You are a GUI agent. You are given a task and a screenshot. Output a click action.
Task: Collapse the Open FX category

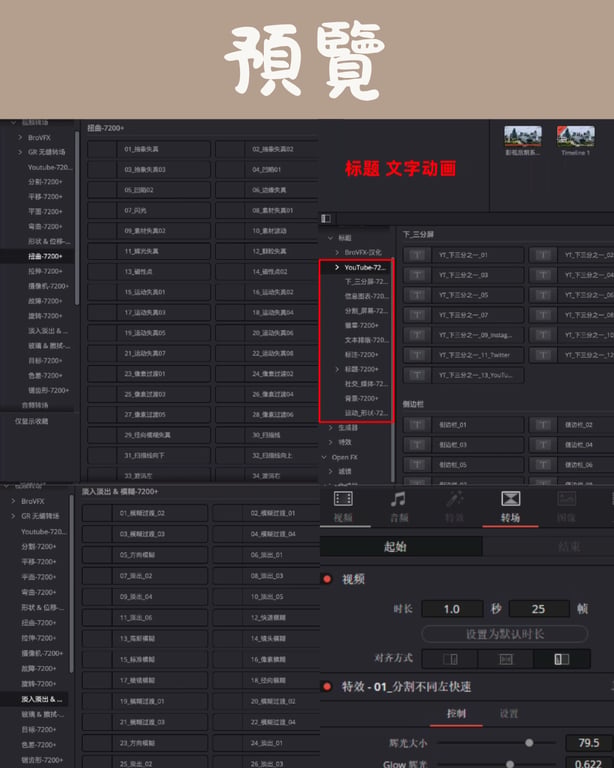tap(324, 457)
